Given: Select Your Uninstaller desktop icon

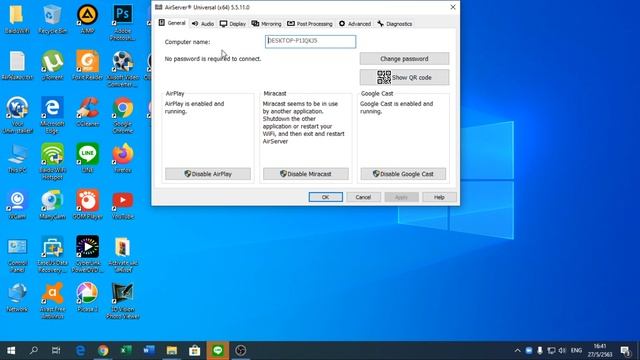Looking at the screenshot, I should pos(17,116).
